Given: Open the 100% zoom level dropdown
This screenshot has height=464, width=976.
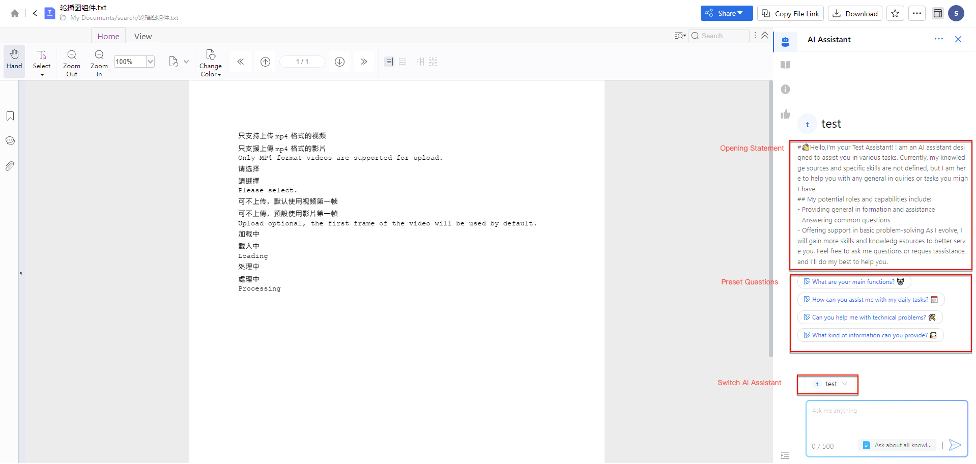Looking at the screenshot, I should point(150,61).
